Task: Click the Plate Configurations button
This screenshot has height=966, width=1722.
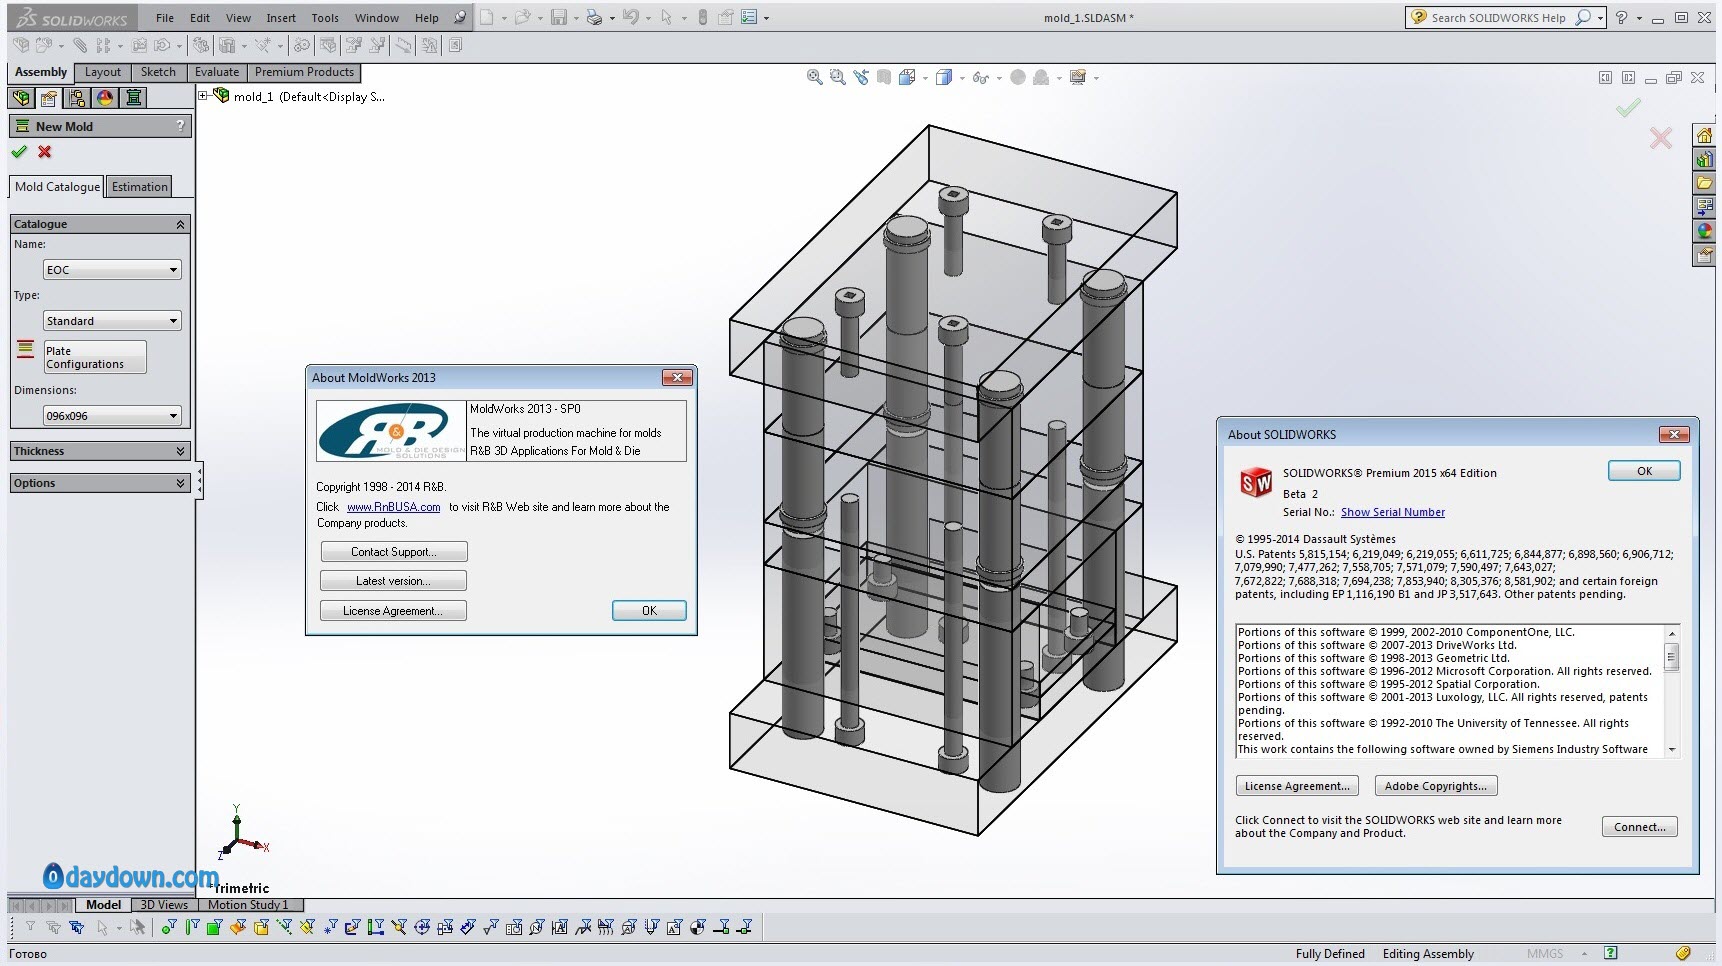Action: (95, 357)
